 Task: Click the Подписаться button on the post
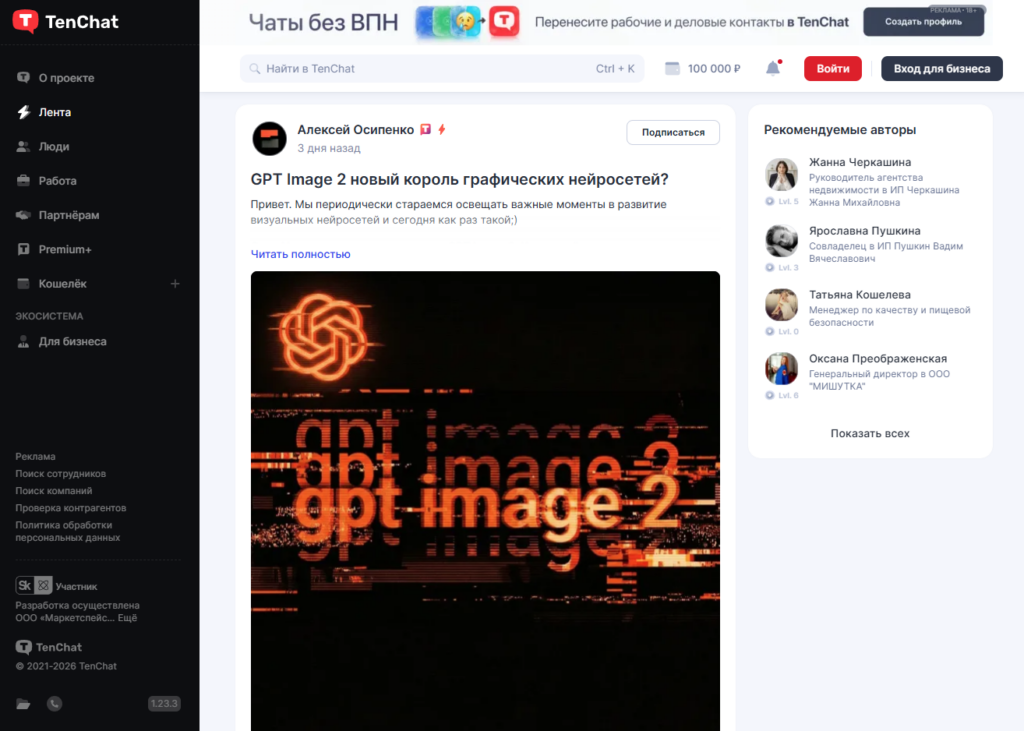point(672,132)
